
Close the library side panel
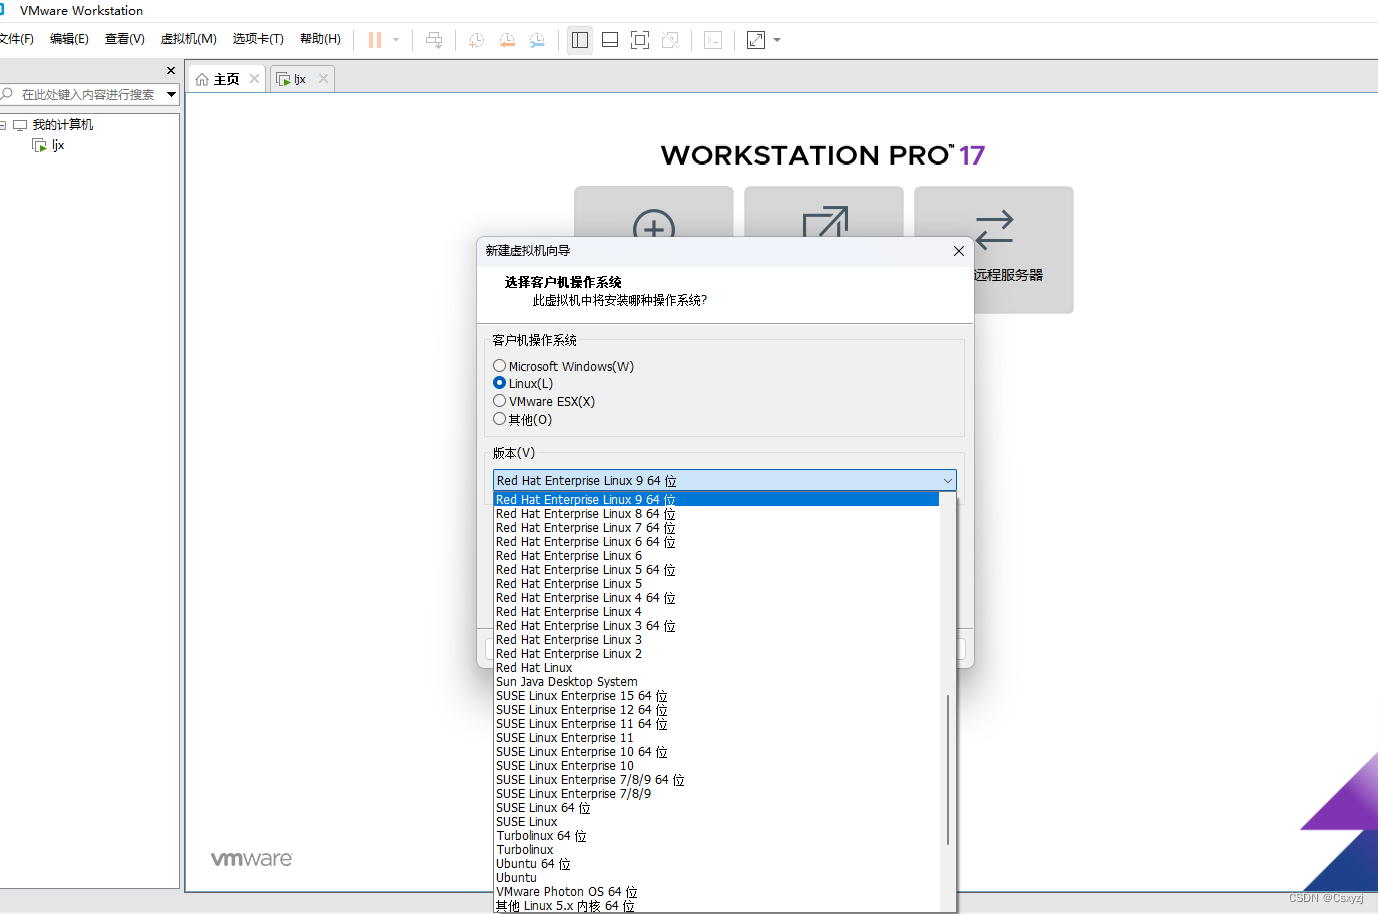[x=171, y=70]
